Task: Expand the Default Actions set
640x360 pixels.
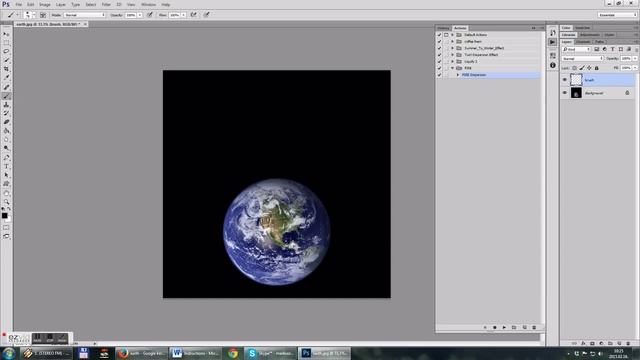Action: 452,35
